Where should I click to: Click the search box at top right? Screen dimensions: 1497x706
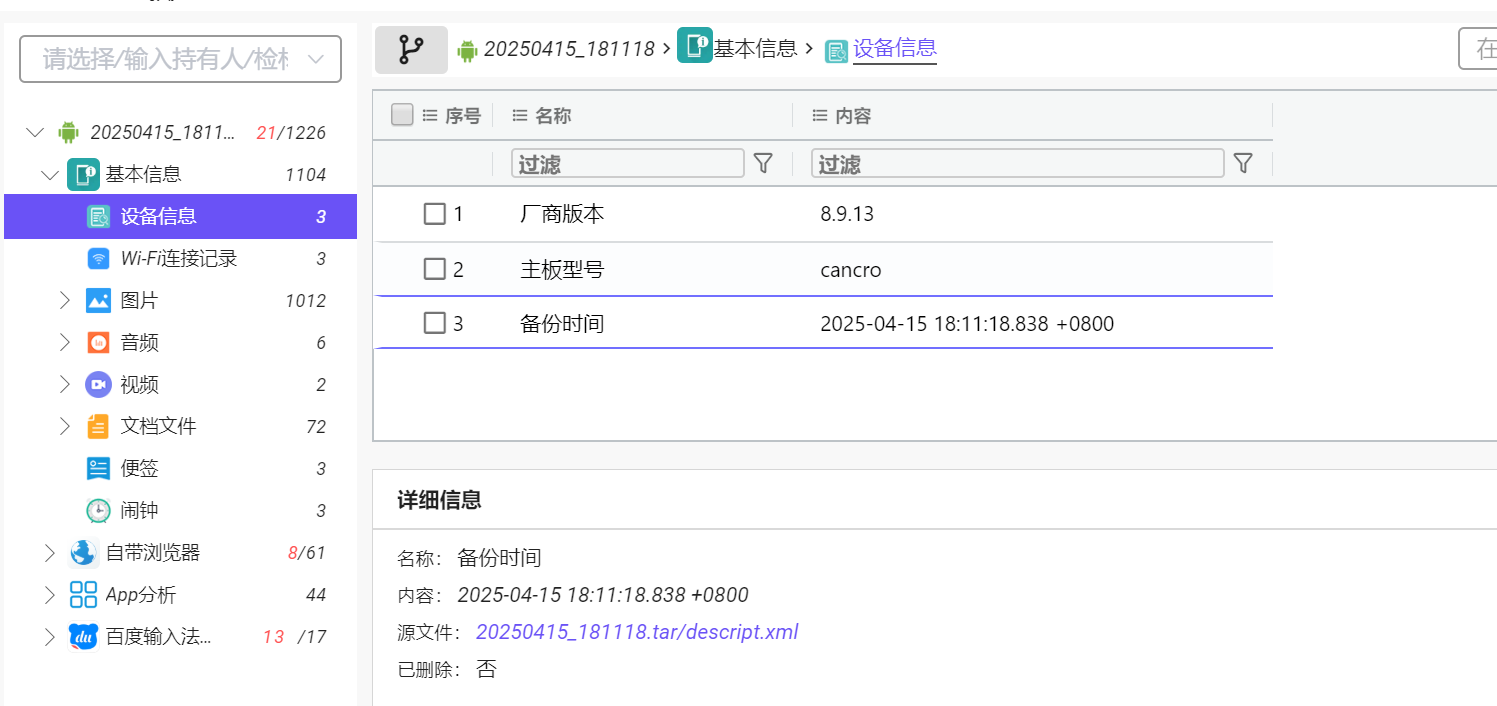coord(1478,49)
